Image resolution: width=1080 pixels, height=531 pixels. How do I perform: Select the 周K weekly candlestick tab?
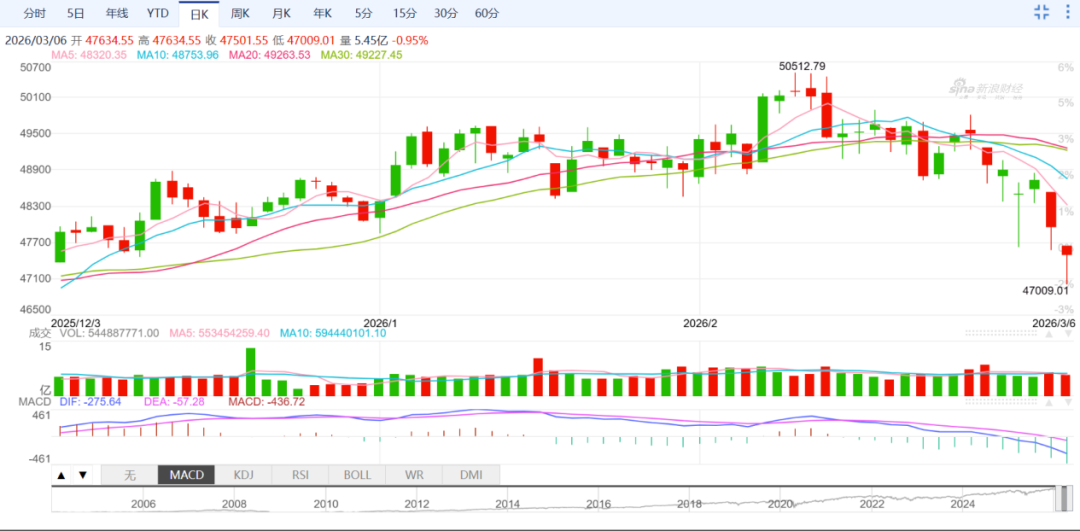(x=240, y=13)
